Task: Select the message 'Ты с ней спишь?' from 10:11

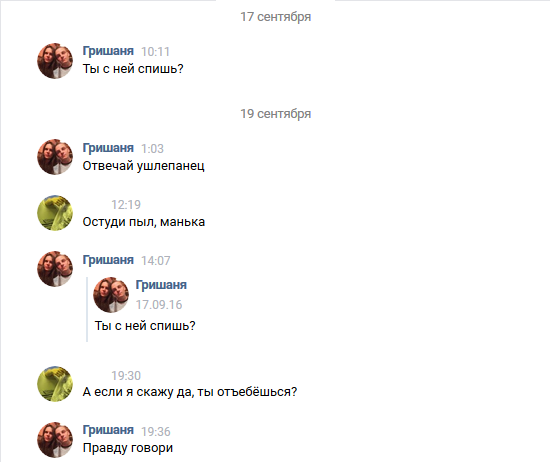Action: point(133,69)
